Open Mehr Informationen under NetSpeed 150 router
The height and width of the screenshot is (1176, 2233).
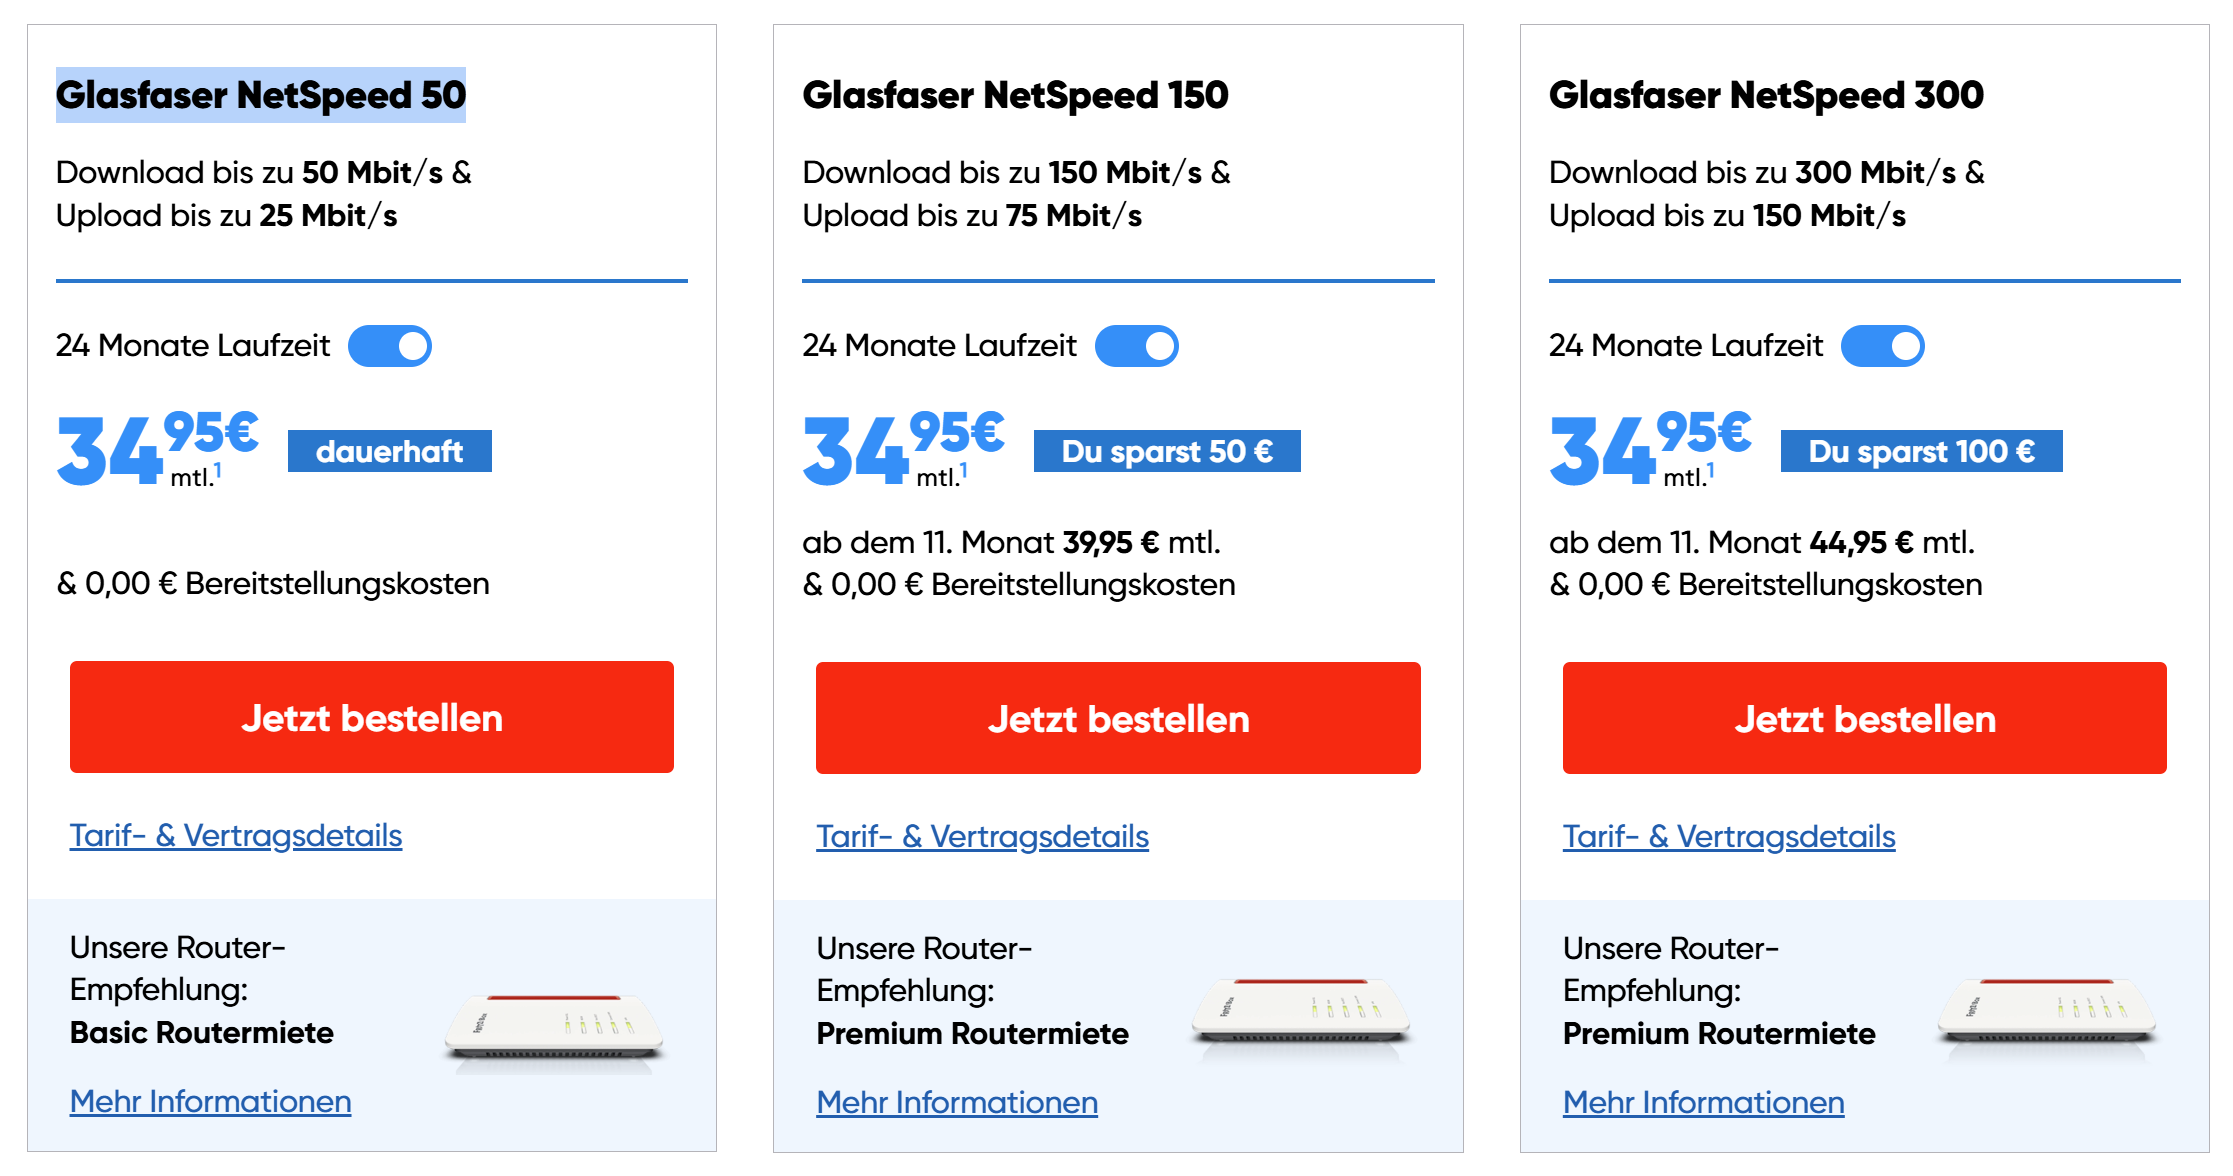pos(957,1102)
